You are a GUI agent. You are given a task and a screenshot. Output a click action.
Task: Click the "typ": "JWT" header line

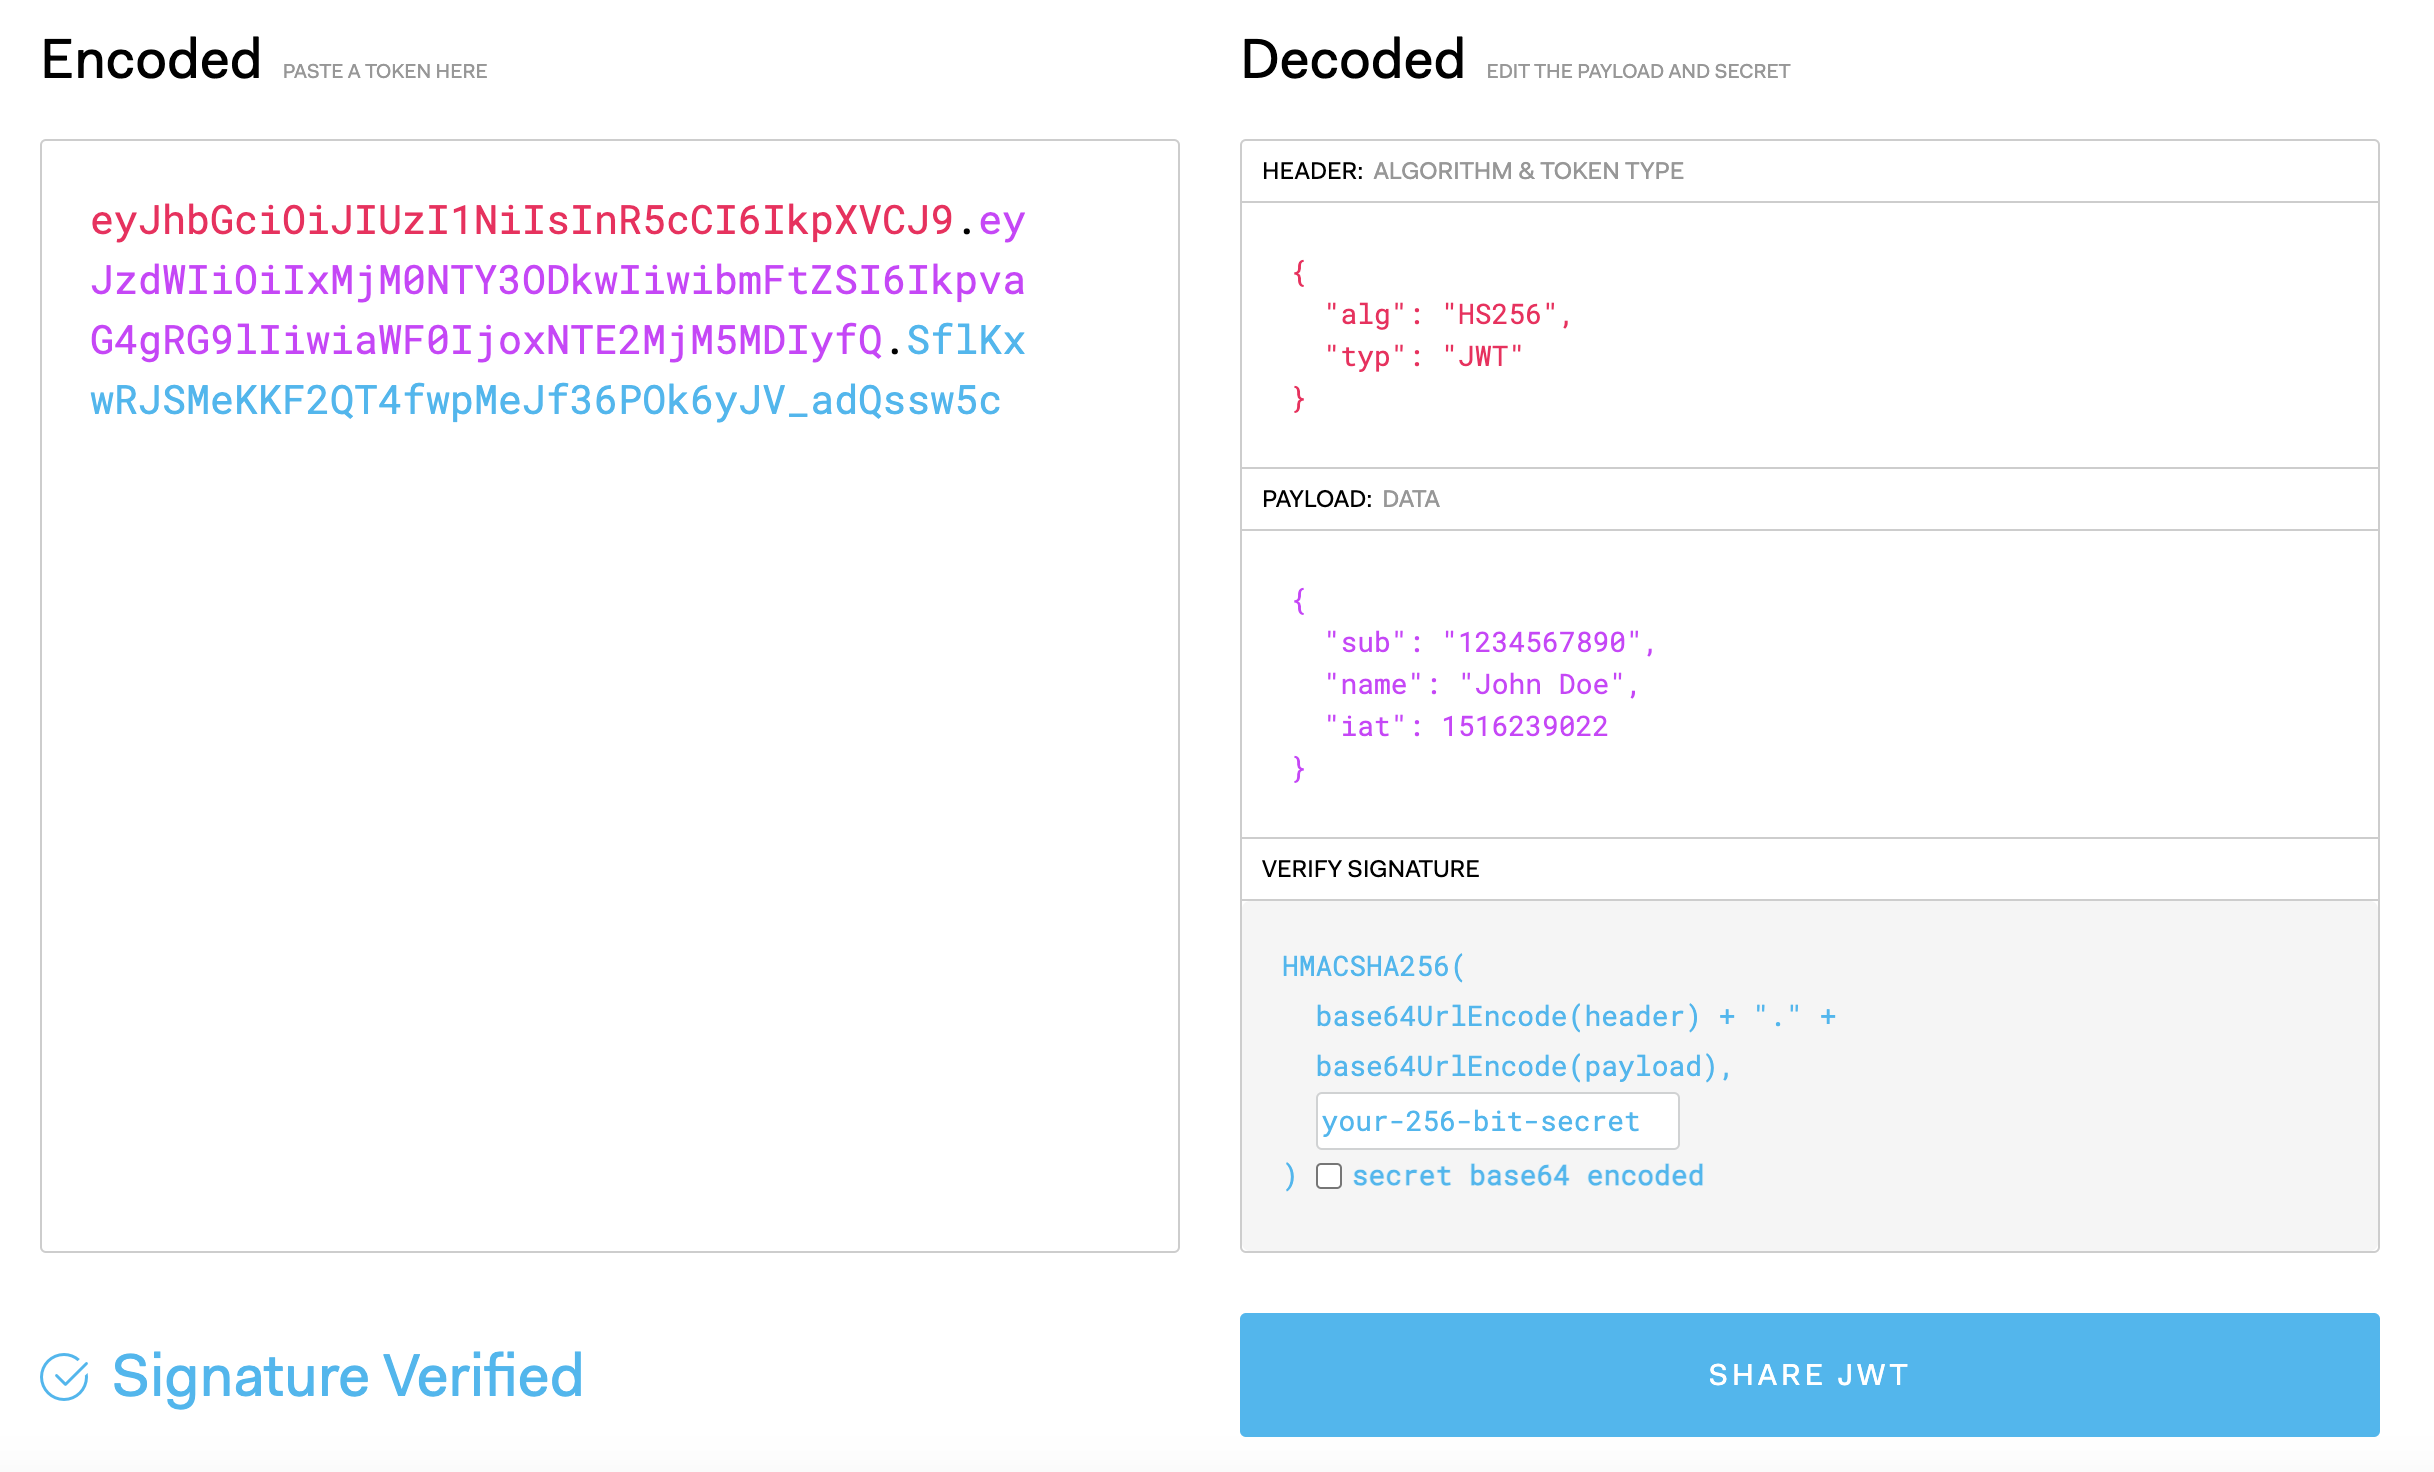click(1422, 357)
